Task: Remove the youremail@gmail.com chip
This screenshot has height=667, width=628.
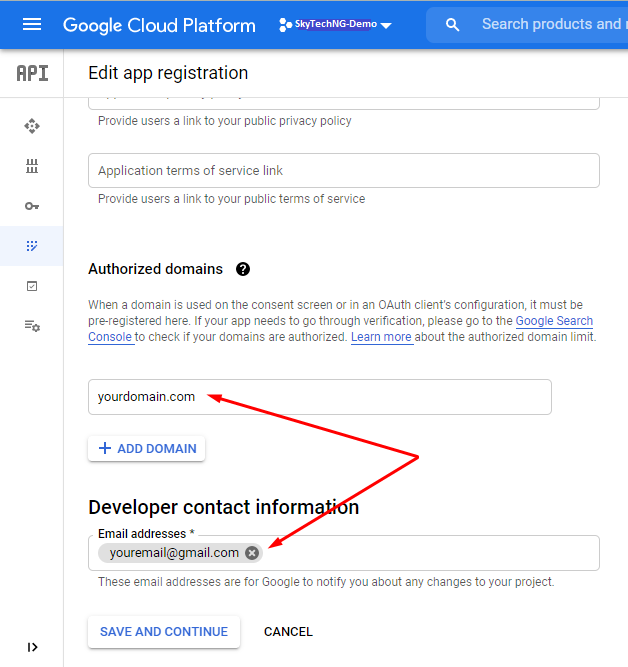Action: pos(252,553)
